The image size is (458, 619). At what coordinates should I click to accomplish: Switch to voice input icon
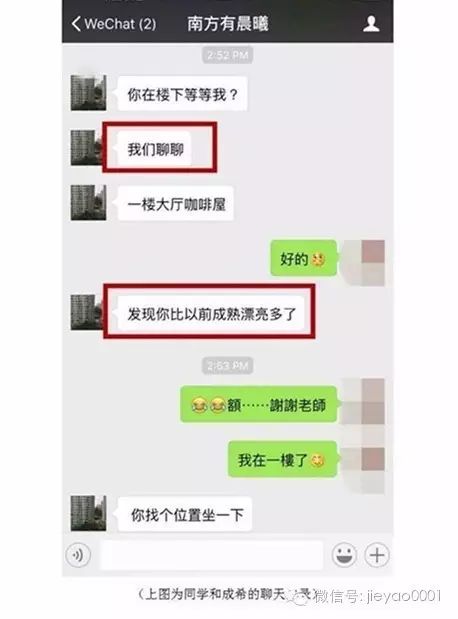(x=78, y=555)
